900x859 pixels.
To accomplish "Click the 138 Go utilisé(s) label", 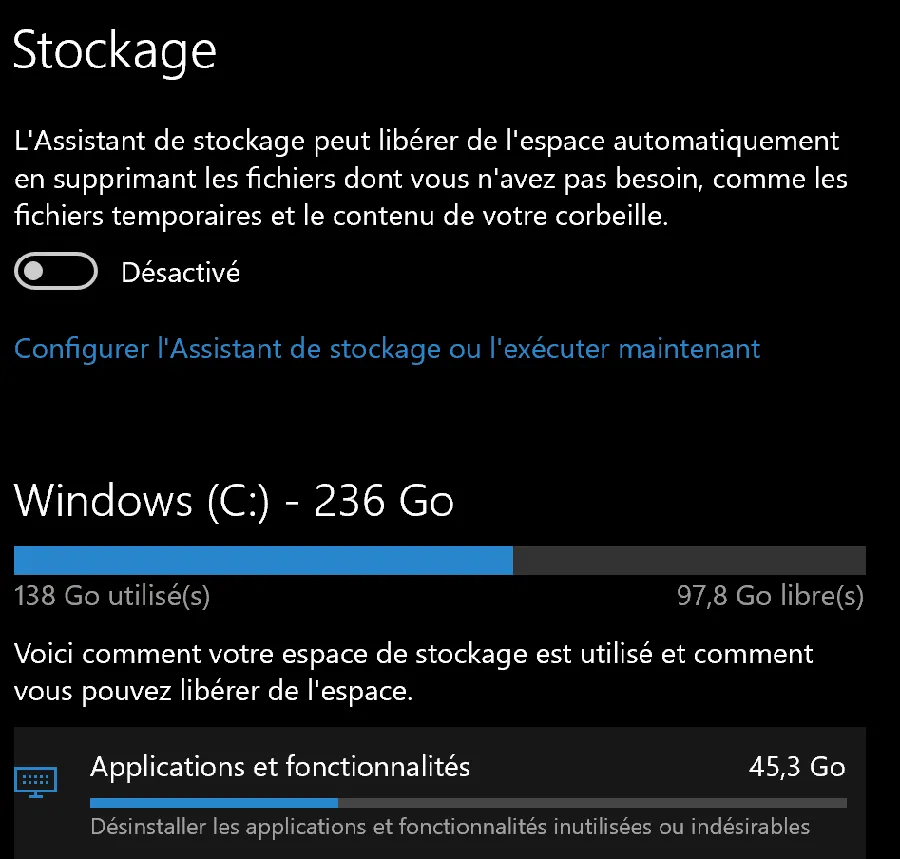I will pos(112,596).
